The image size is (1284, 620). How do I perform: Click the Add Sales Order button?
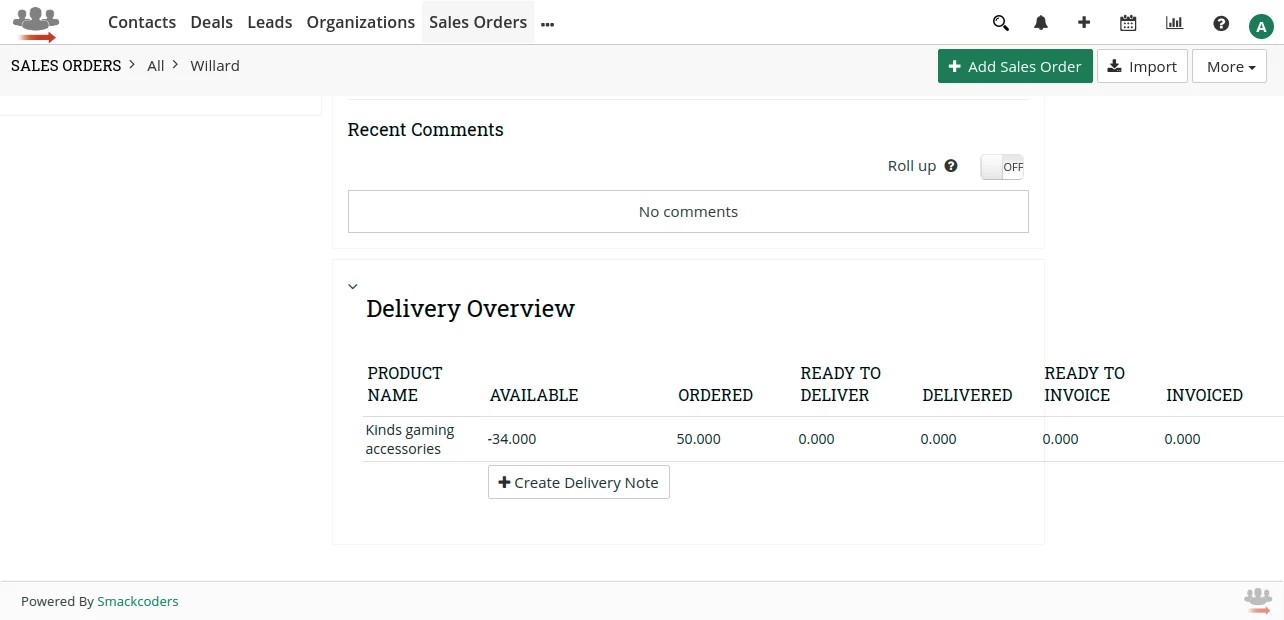(x=1015, y=66)
